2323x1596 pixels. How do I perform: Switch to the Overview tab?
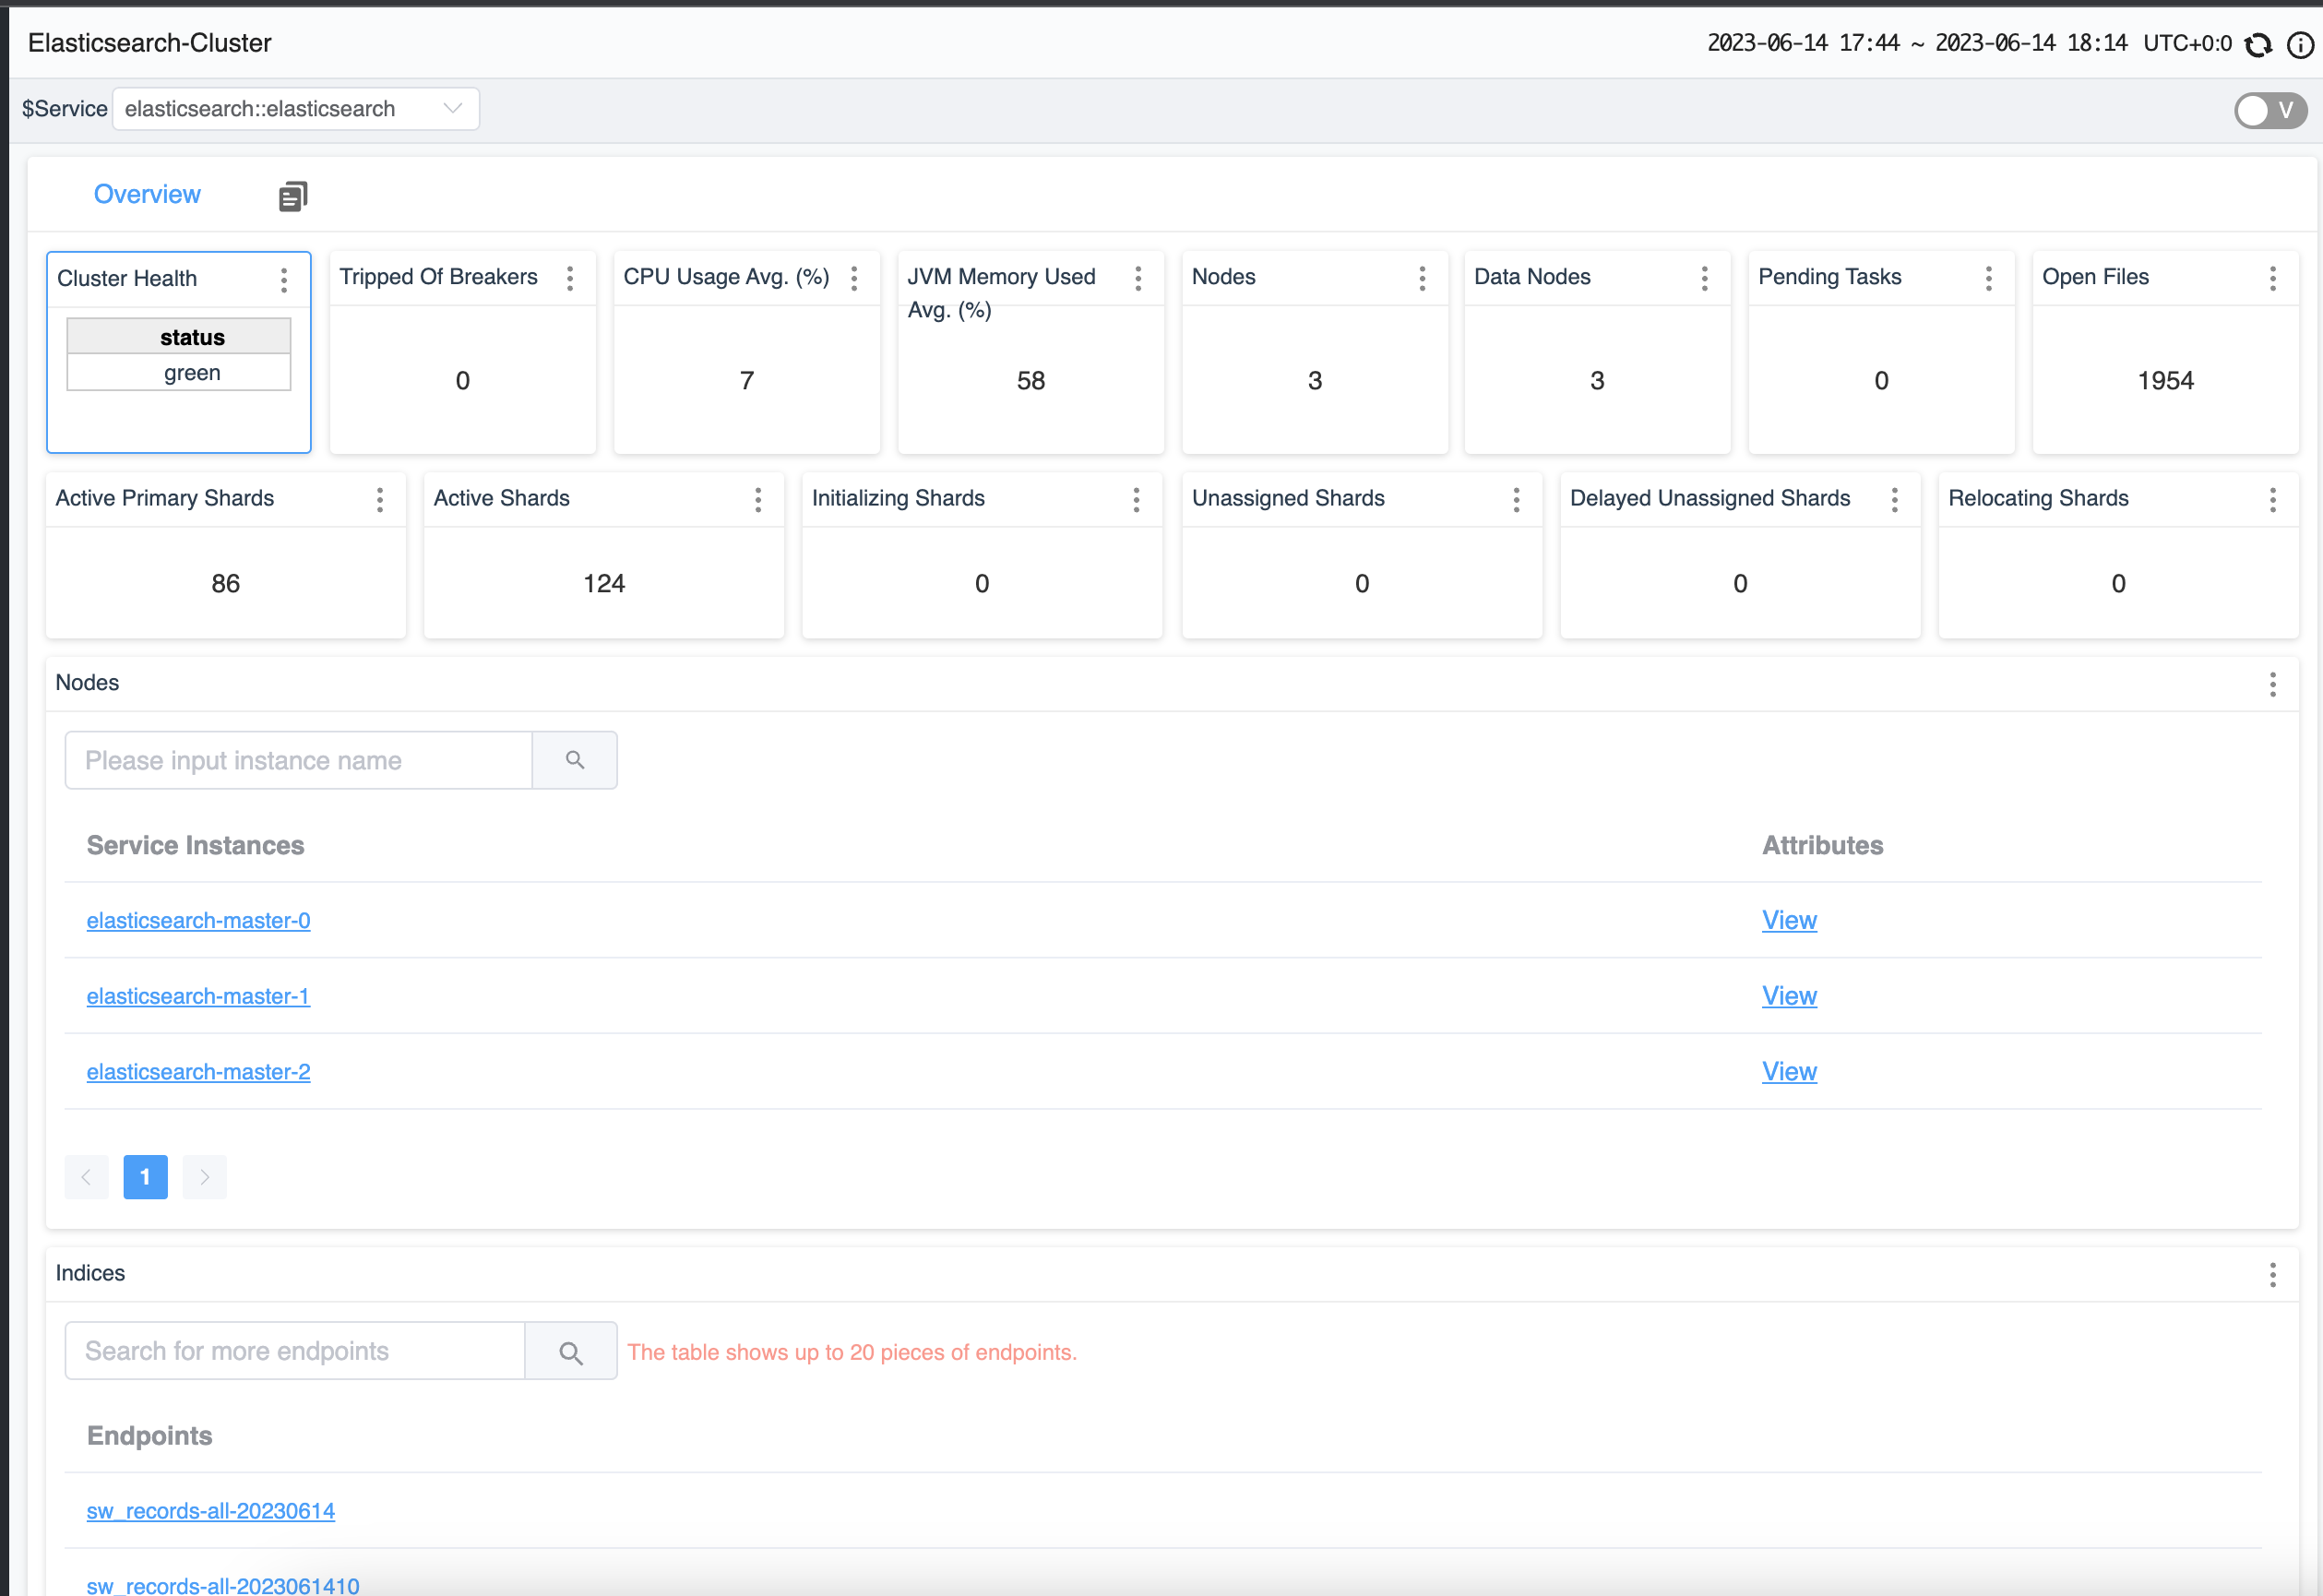click(147, 194)
